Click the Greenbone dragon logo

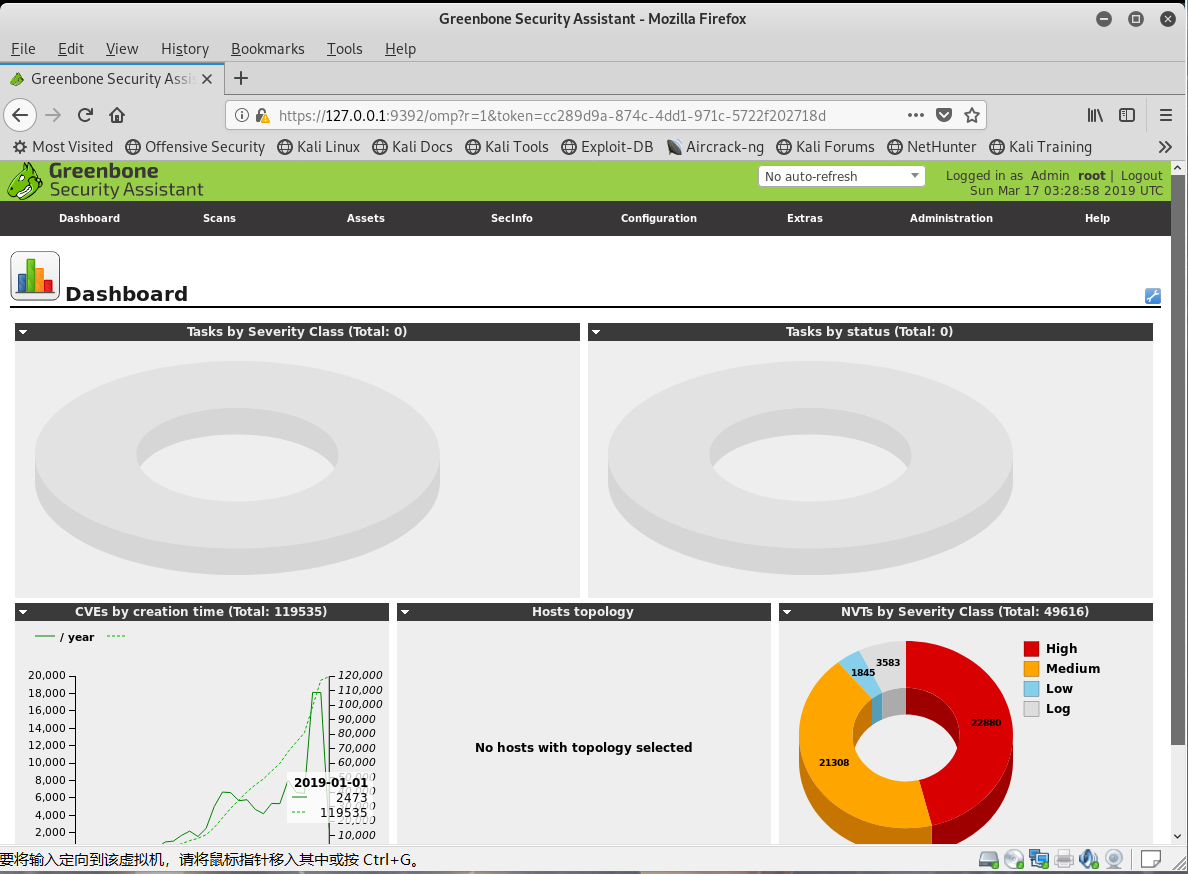click(25, 181)
